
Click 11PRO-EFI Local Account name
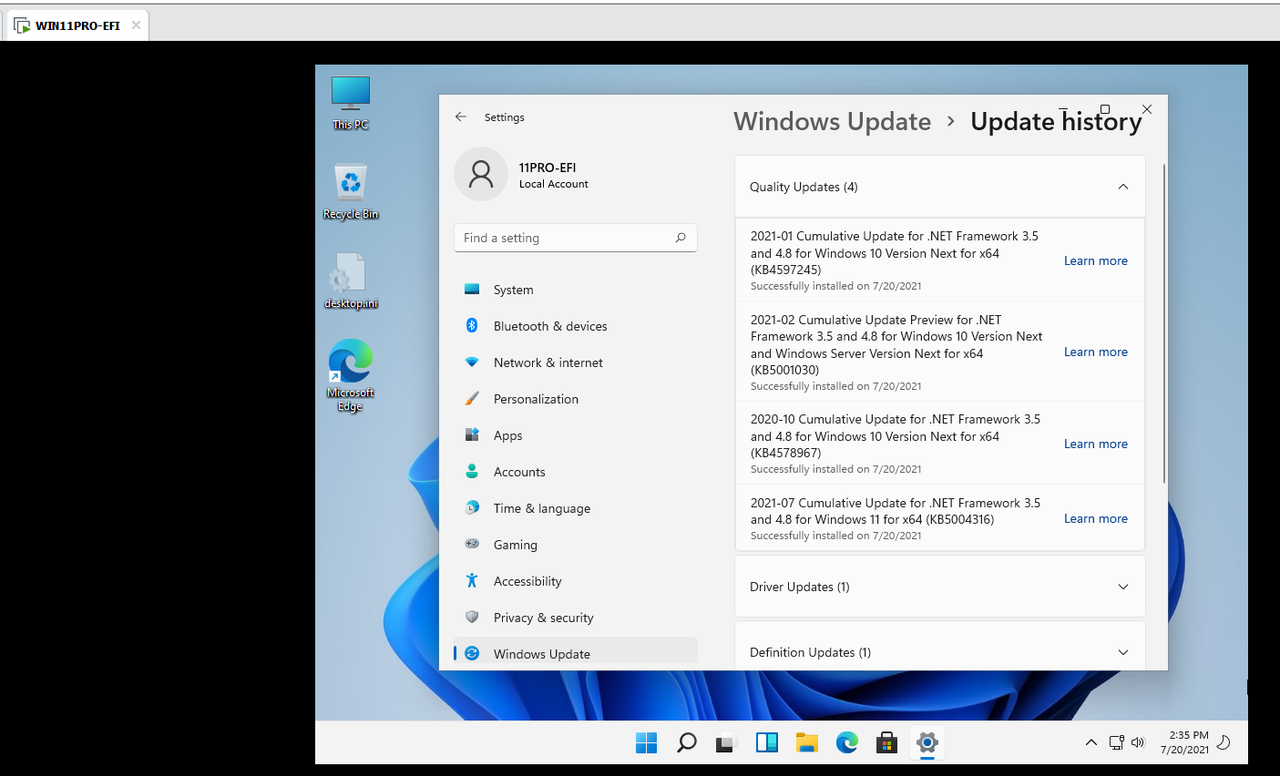point(553,175)
